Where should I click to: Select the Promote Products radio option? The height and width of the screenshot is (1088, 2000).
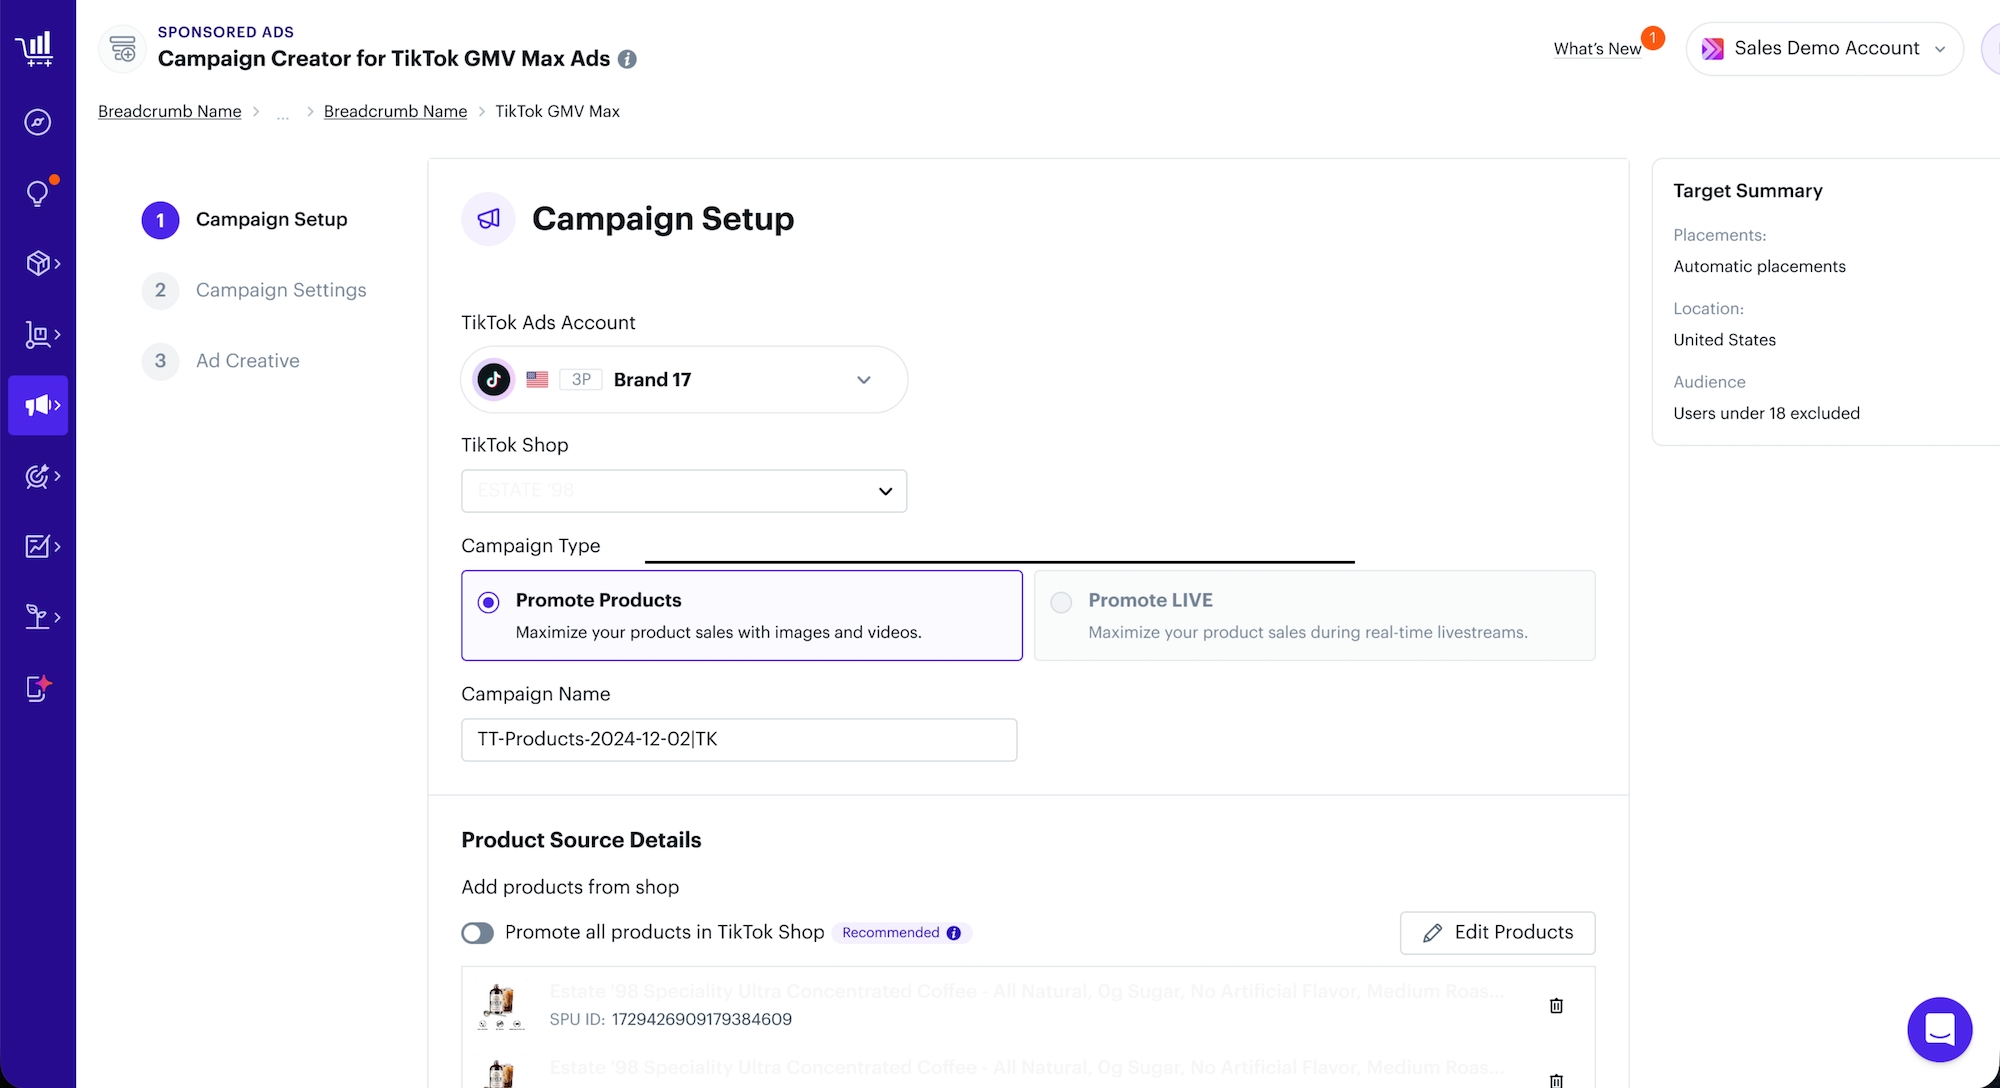pos(488,602)
